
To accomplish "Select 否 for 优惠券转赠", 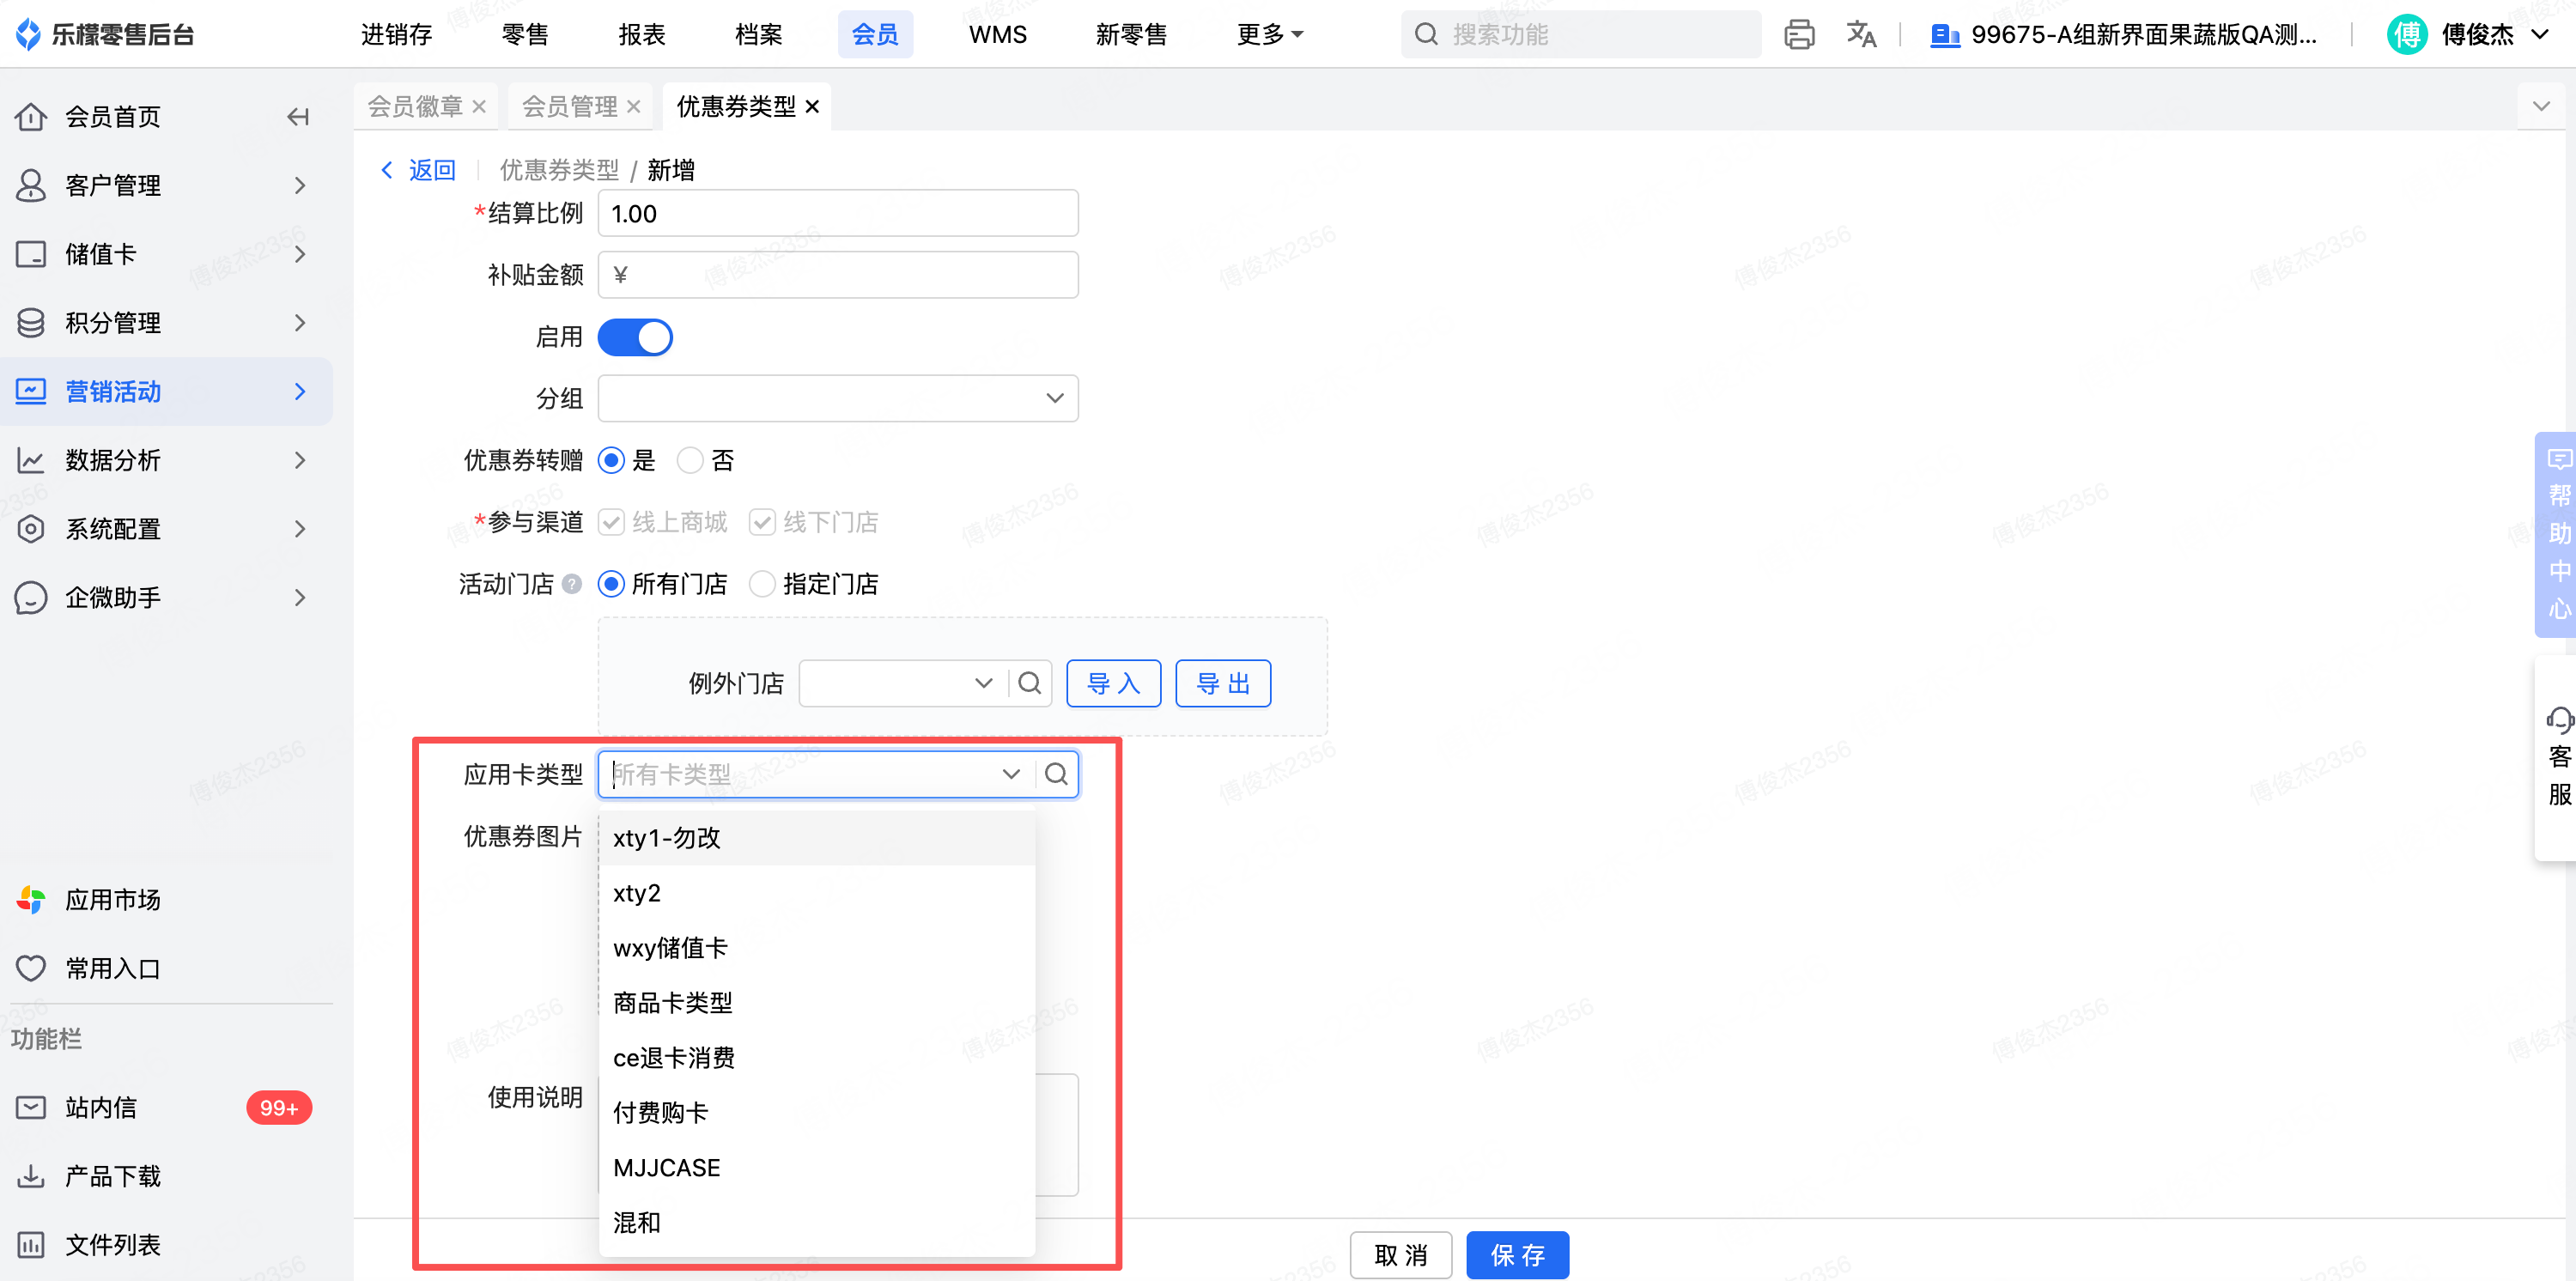I will pyautogui.click(x=691, y=461).
